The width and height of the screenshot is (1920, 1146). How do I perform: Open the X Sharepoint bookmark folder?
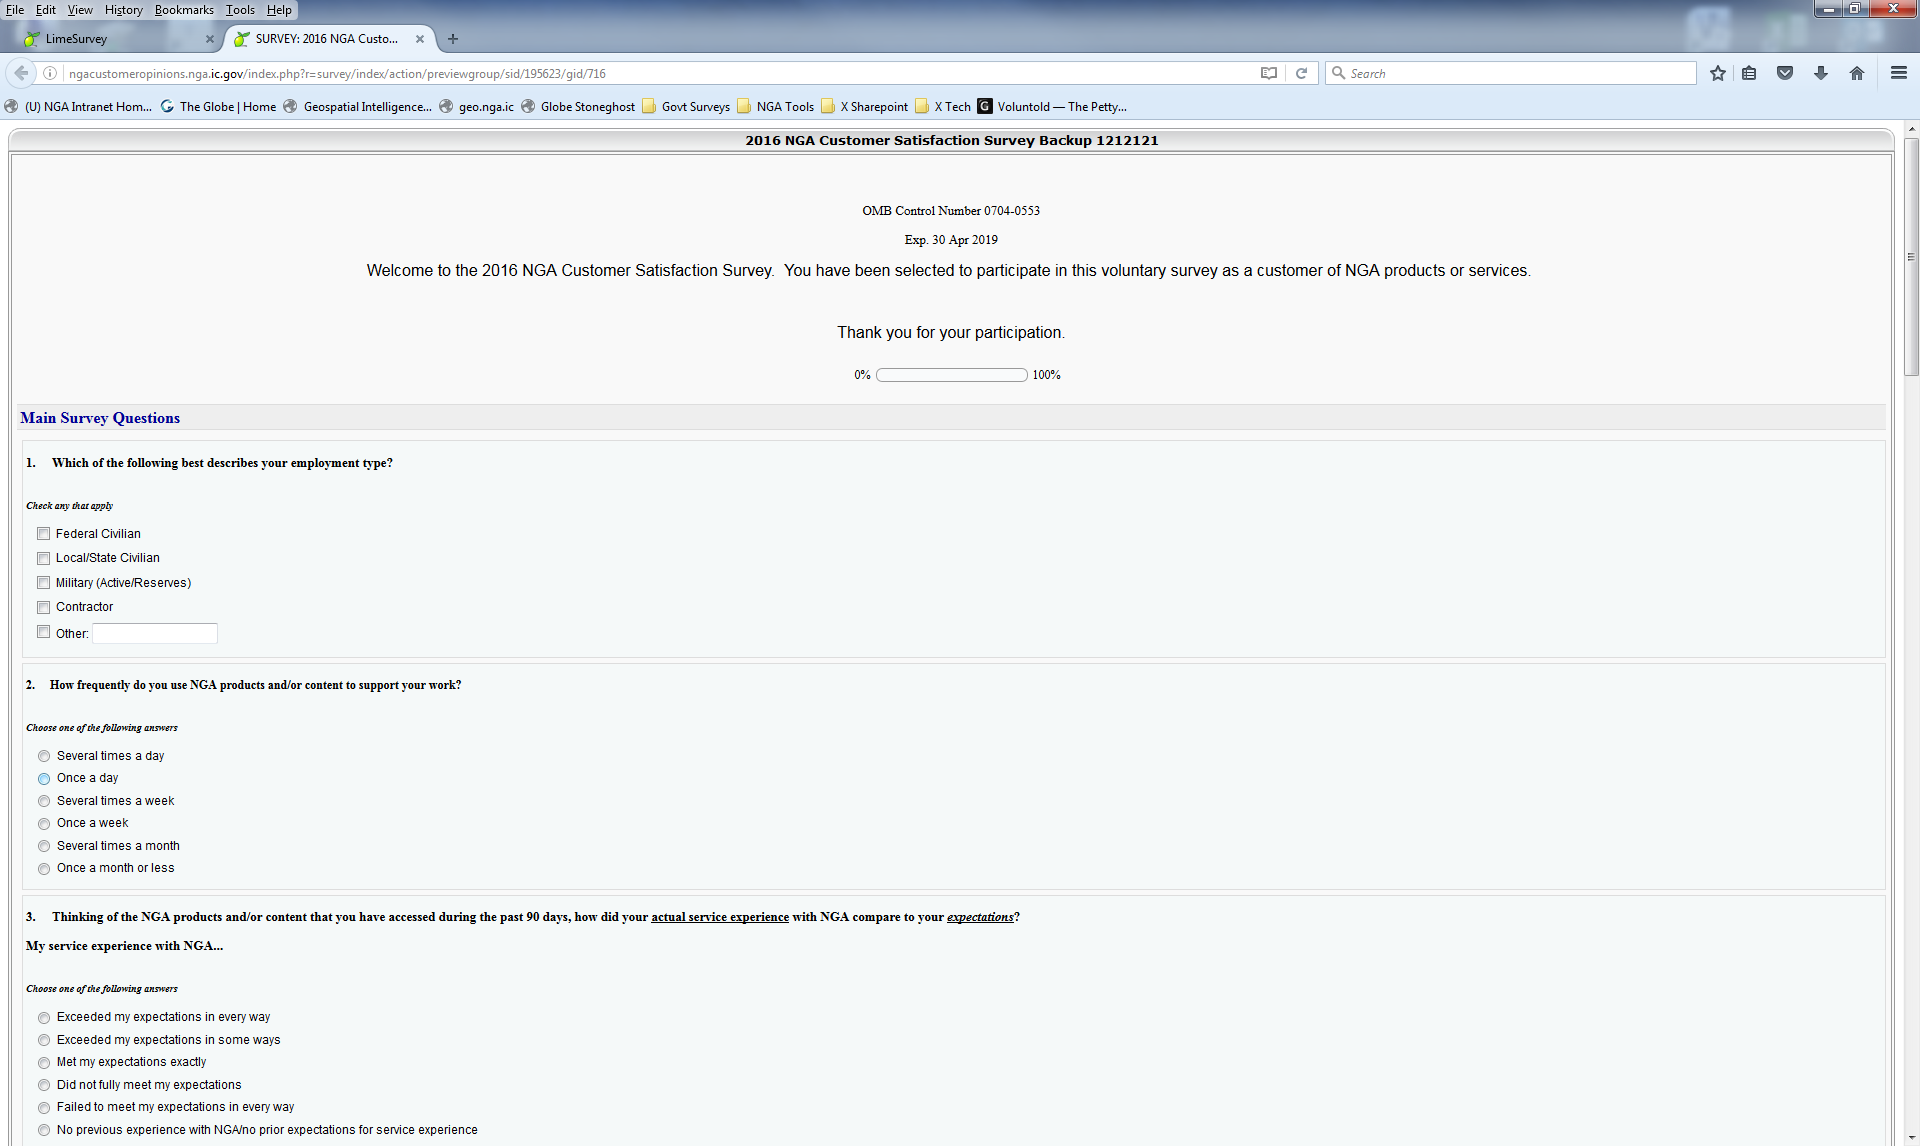[x=865, y=107]
